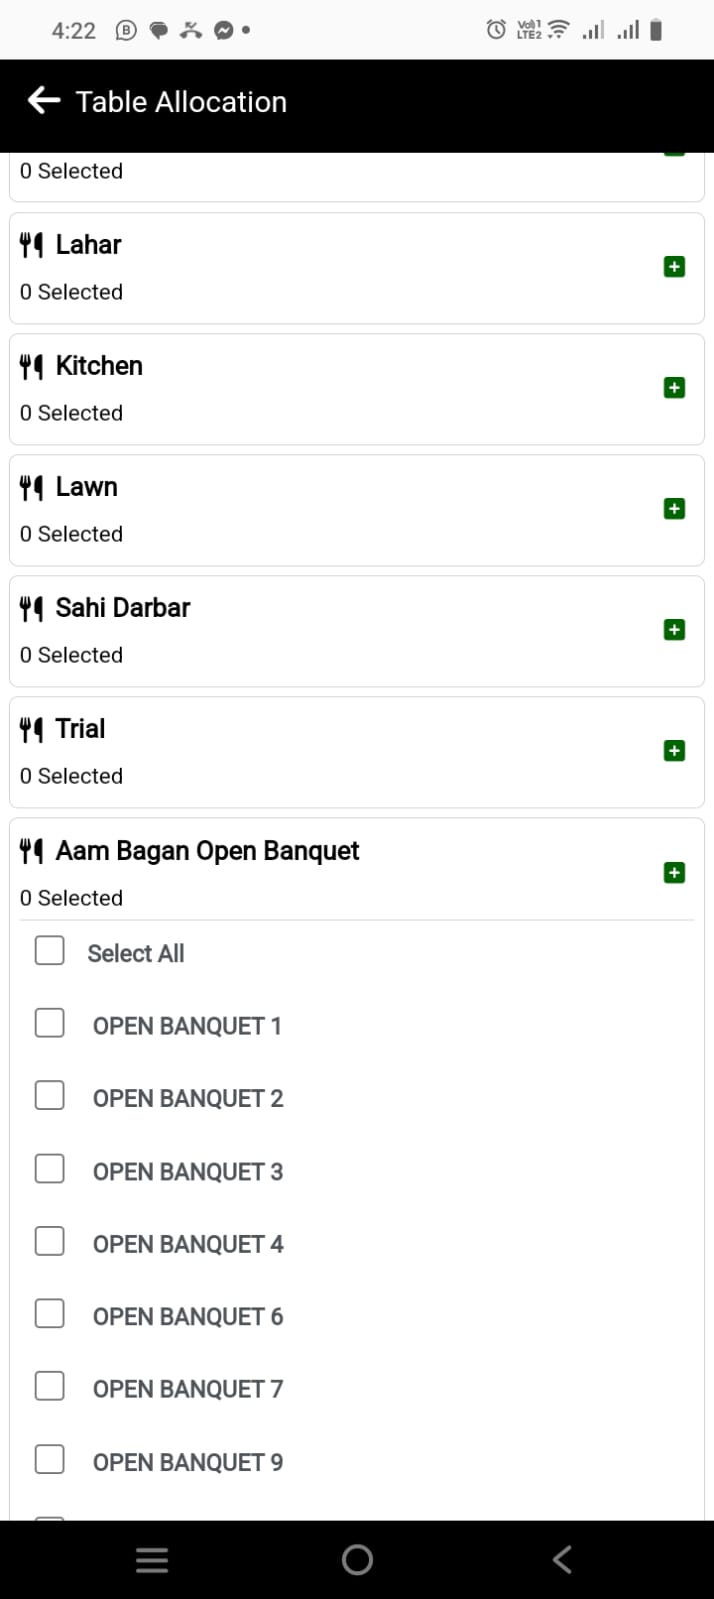
Task: Open the Sahi Darbar area title
Action: (x=123, y=608)
